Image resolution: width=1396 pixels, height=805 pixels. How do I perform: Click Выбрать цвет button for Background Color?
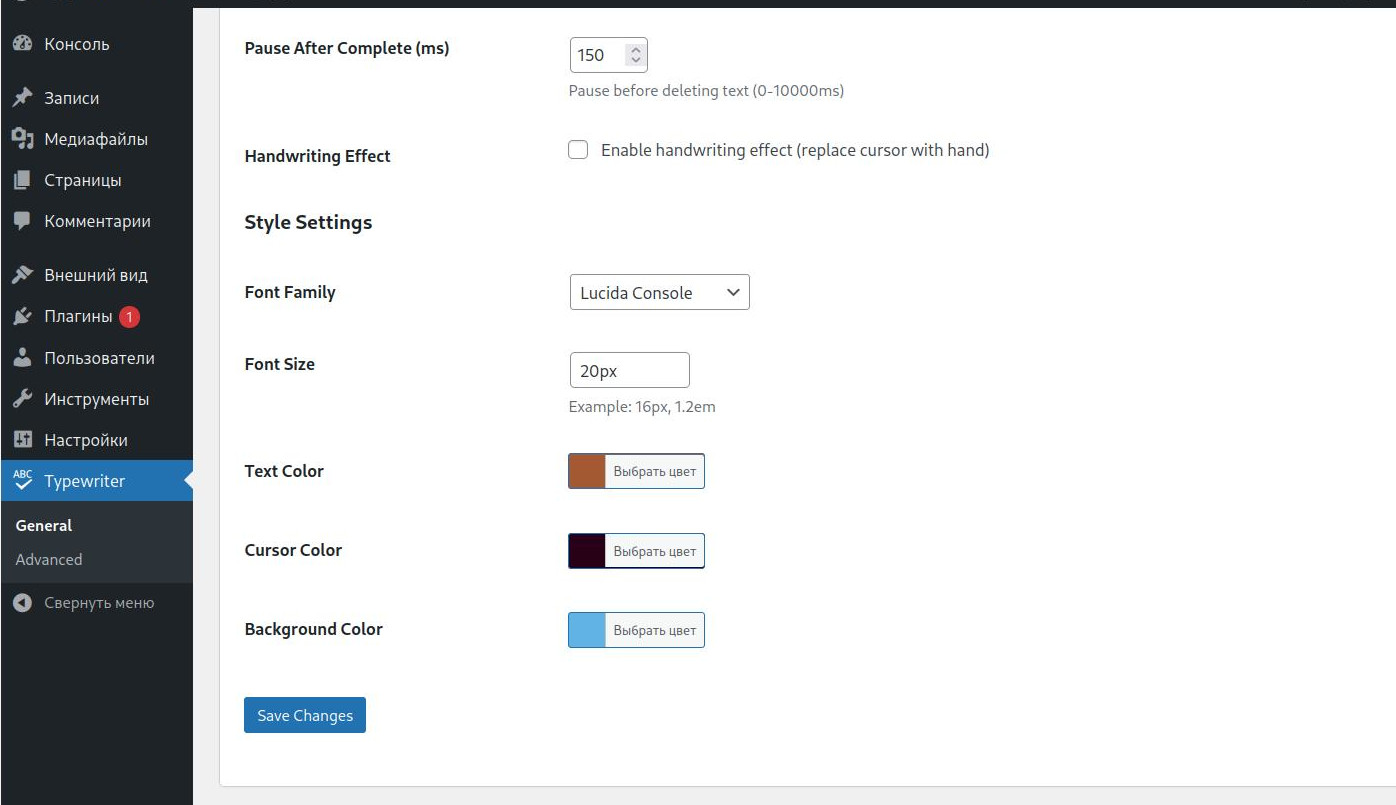pyautogui.click(x=655, y=630)
